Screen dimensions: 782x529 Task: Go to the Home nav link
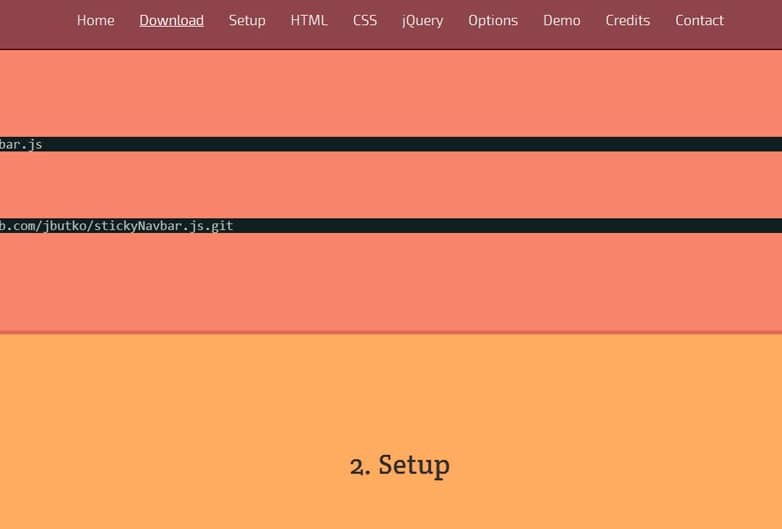pos(95,20)
